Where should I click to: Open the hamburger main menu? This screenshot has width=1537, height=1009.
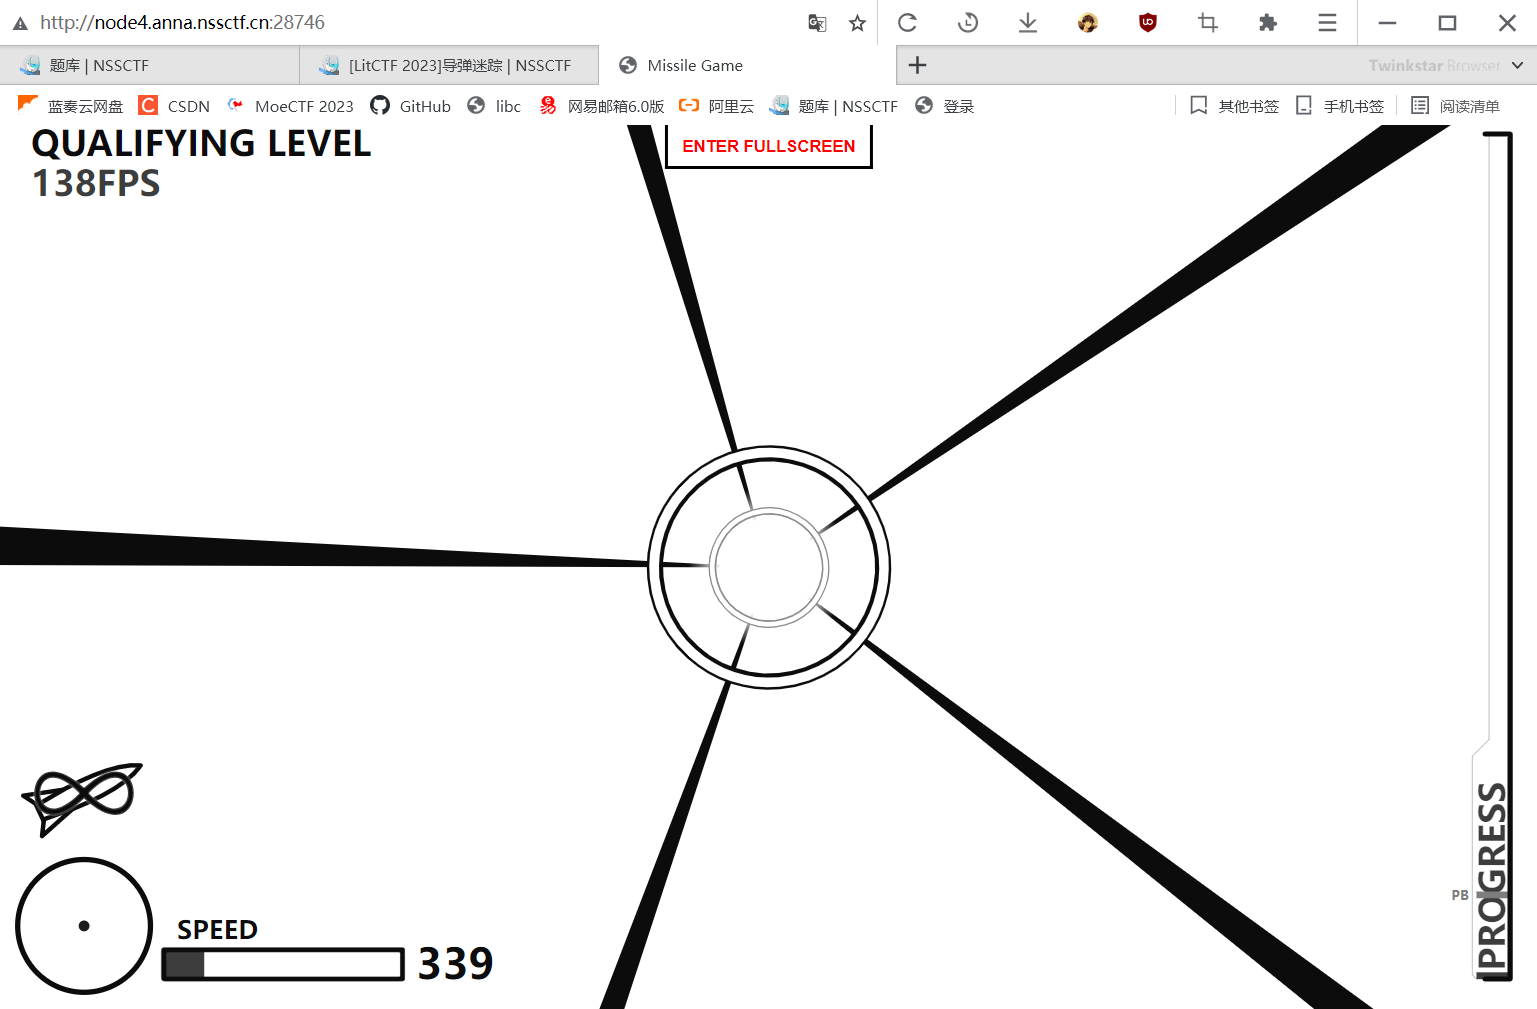[x=1327, y=23]
